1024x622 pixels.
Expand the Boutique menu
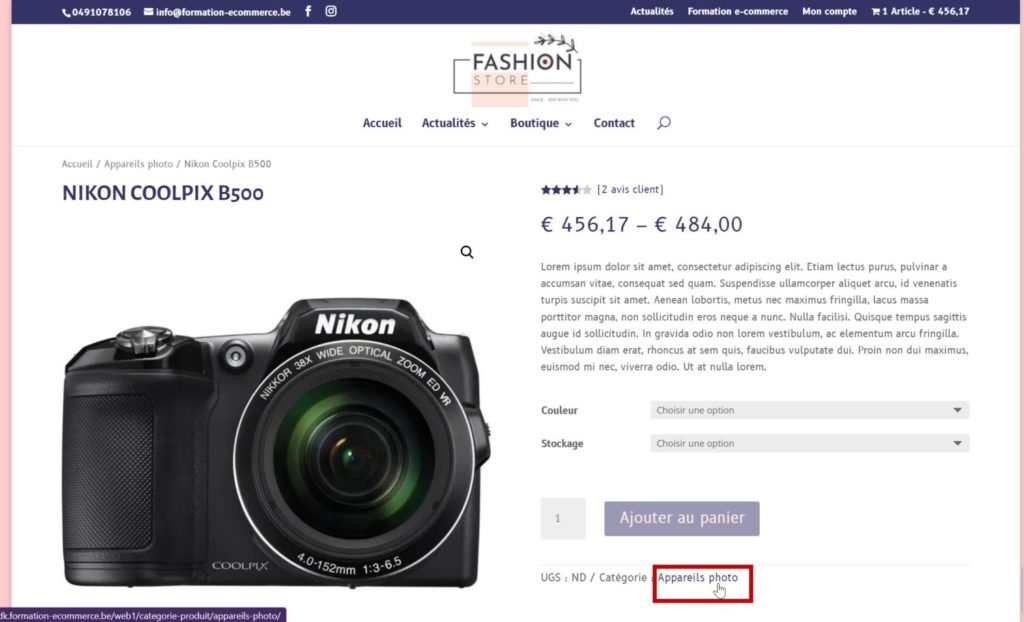pos(541,123)
